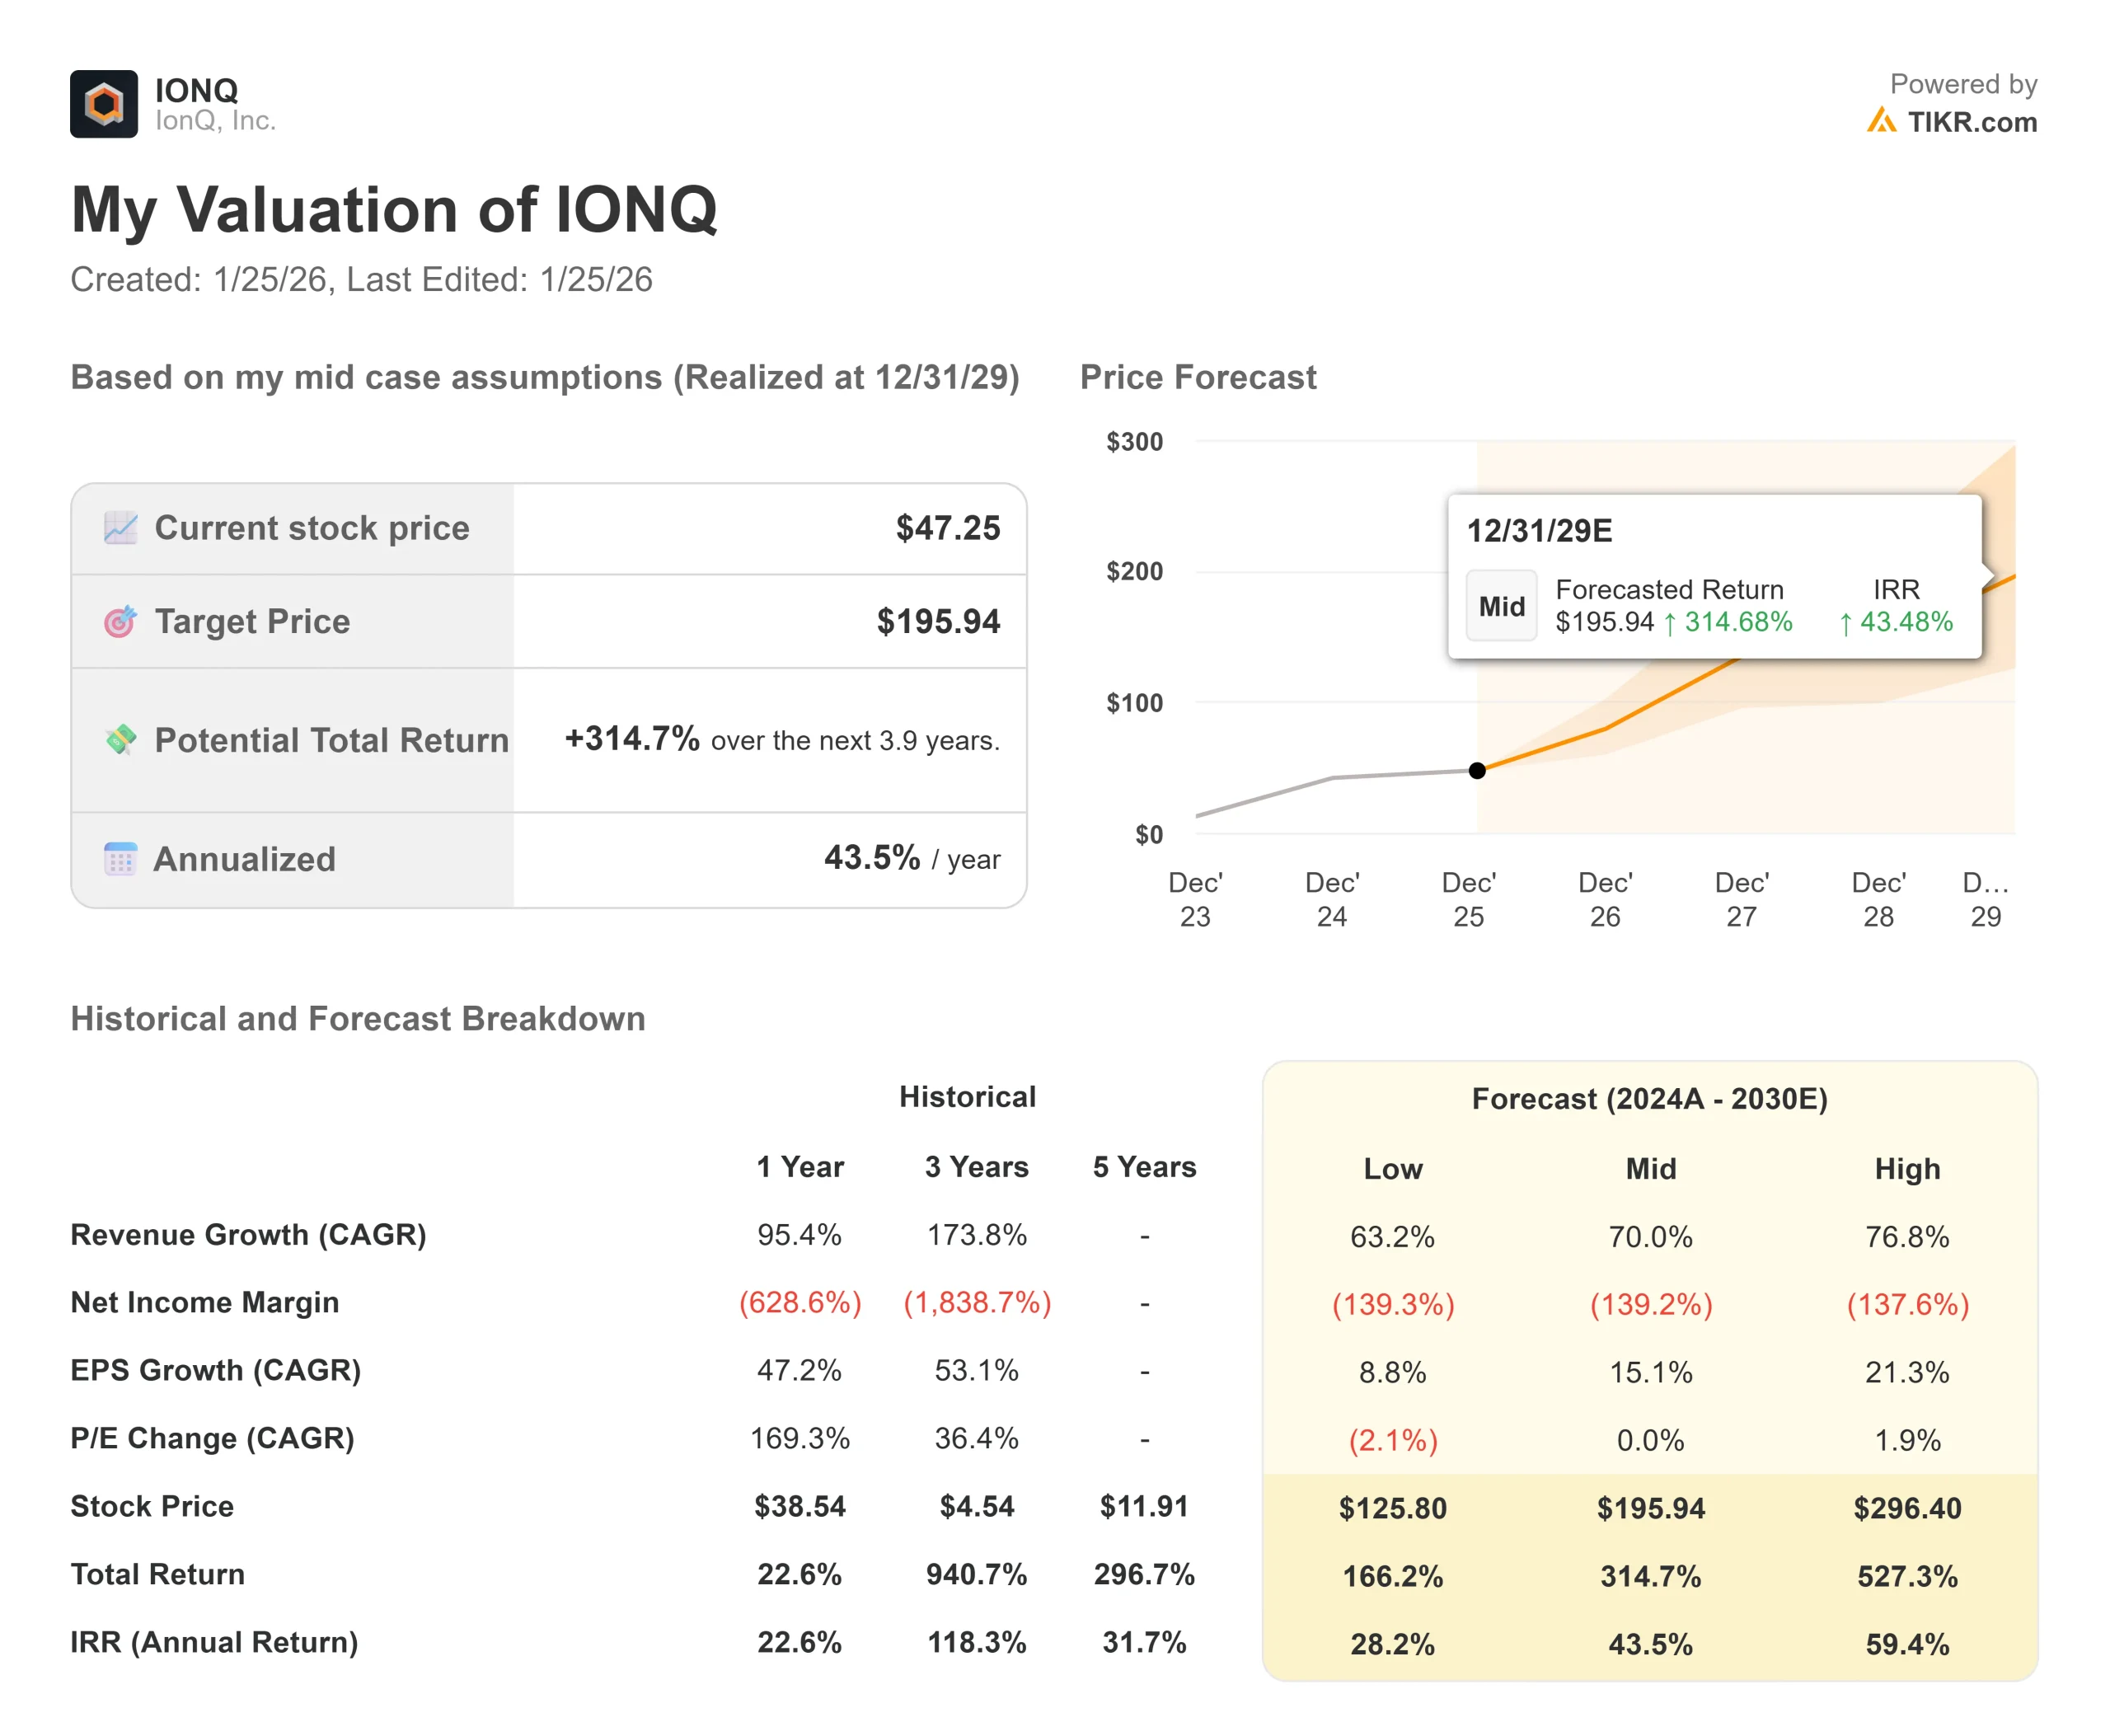This screenshot has width=2110, height=1736.
Task: Click the Mid badge in chart tooltip
Action: point(1500,606)
